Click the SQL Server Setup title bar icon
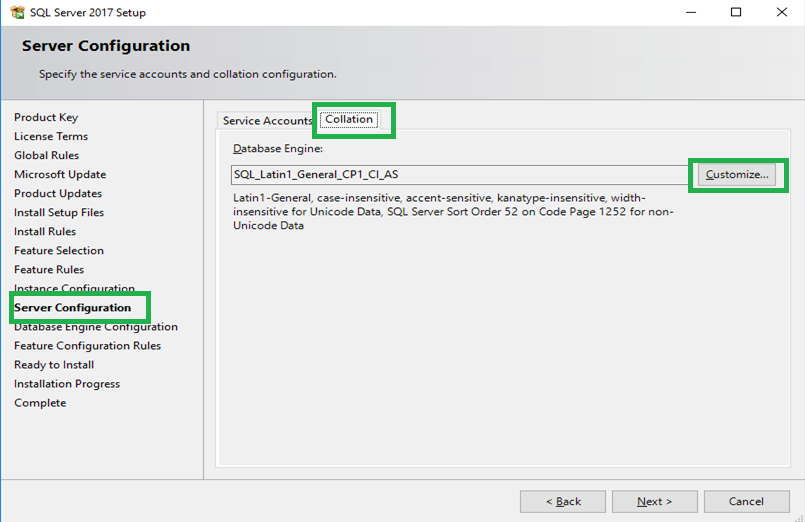Viewport: 805px width, 522px height. click(17, 13)
